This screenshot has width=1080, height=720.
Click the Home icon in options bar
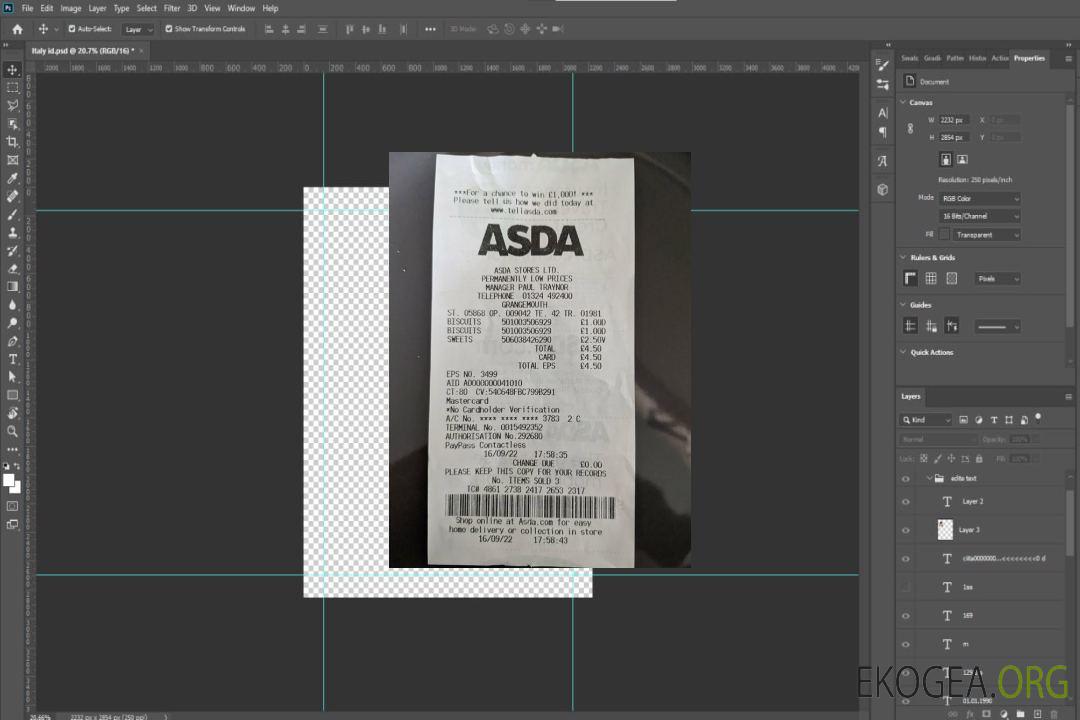[17, 29]
